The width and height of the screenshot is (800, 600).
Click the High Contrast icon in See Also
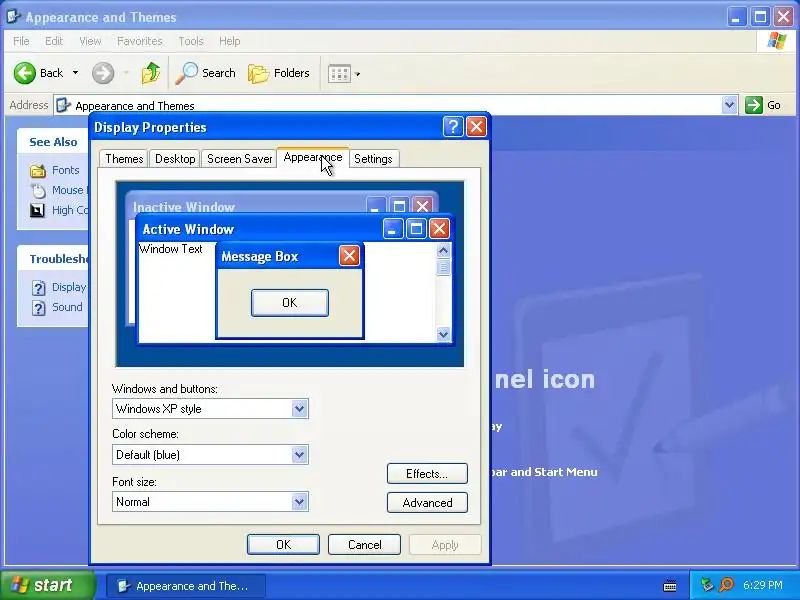pos(37,210)
